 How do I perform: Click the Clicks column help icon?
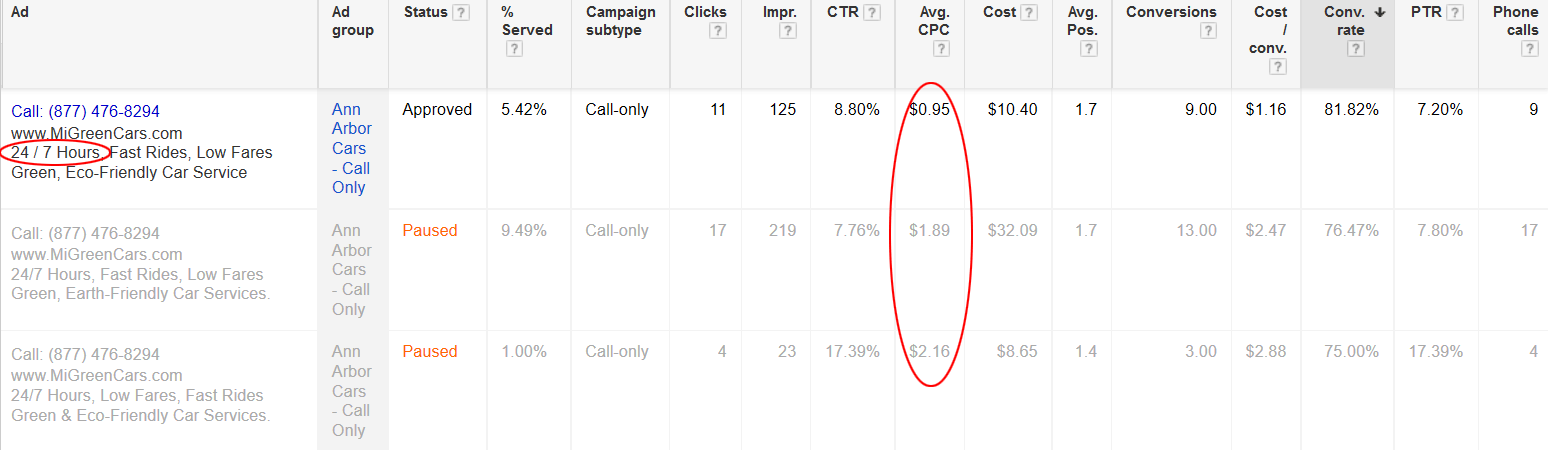pyautogui.click(x=717, y=31)
